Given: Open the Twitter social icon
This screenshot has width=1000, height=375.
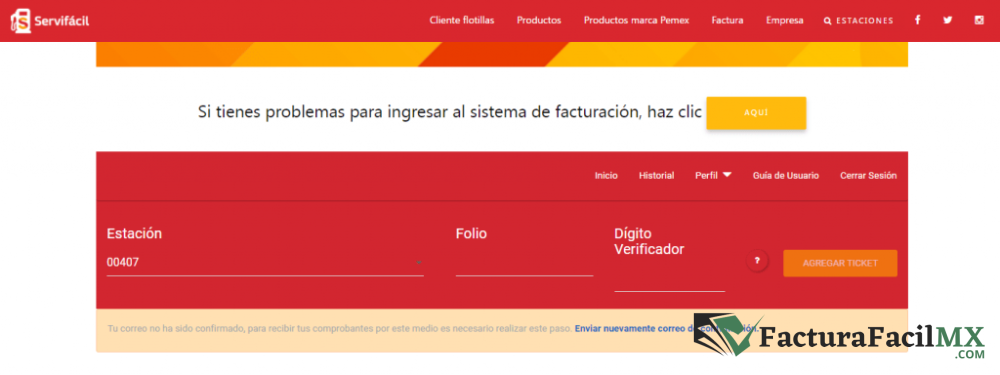Looking at the screenshot, I should click(x=948, y=20).
